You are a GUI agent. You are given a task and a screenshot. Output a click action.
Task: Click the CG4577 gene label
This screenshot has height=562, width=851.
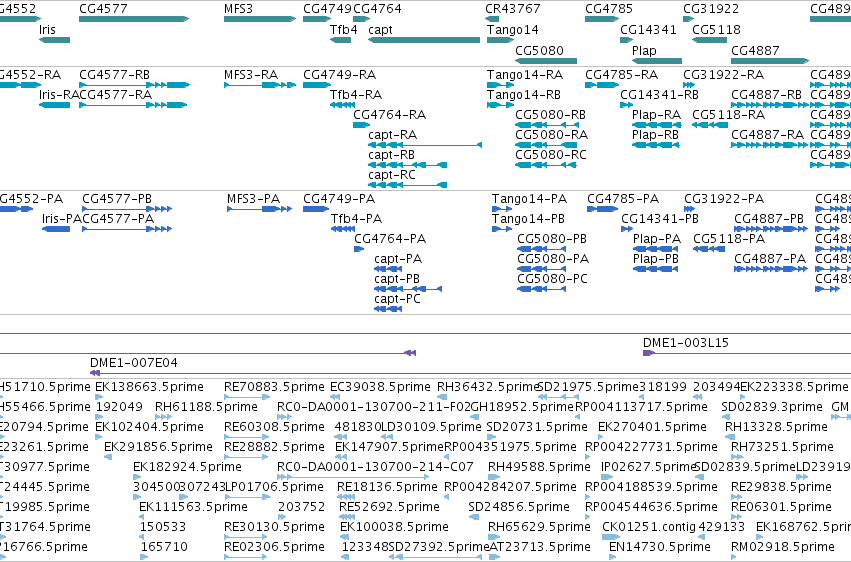point(103,9)
